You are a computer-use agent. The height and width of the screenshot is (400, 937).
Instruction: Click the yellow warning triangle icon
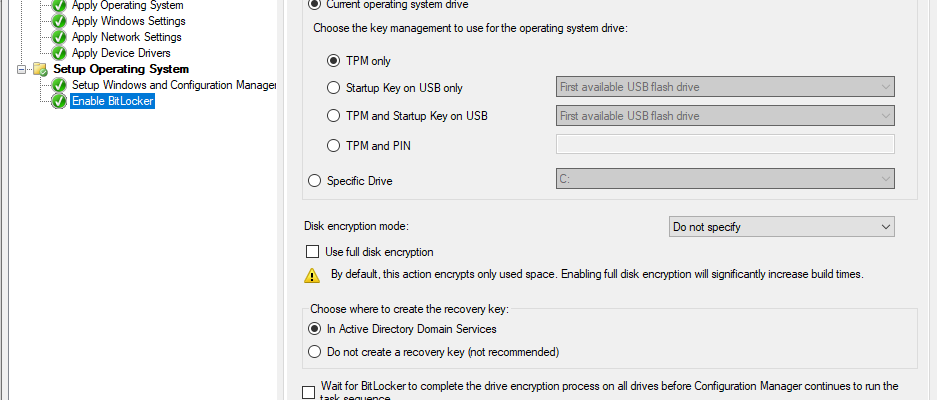[312, 275]
